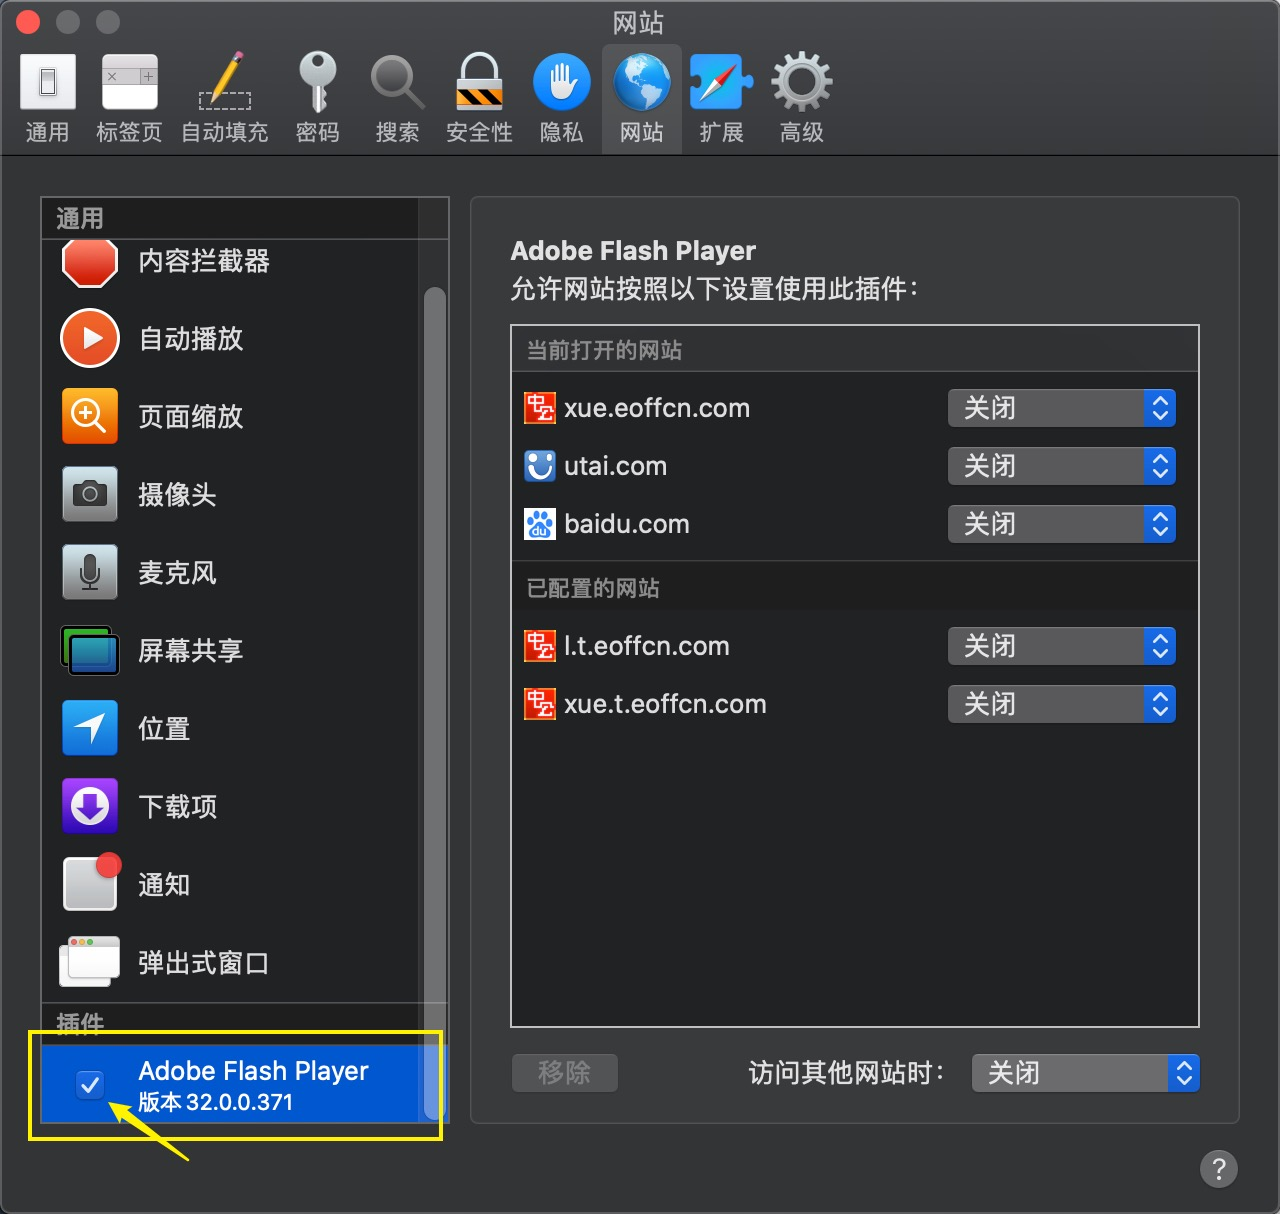Viewport: 1280px width, 1214px height.
Task: Open the 下载项 downloads settings
Action: click(x=176, y=807)
